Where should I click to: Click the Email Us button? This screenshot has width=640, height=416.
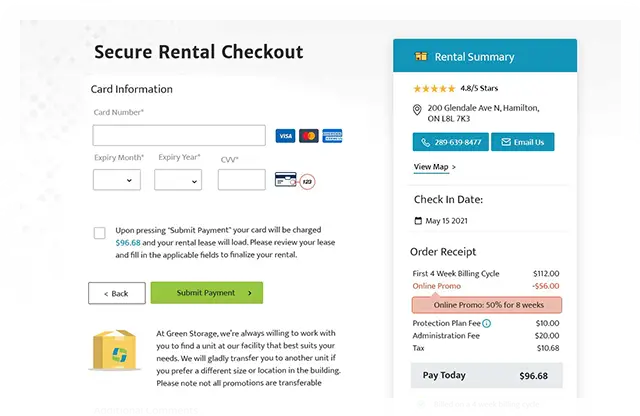522,142
